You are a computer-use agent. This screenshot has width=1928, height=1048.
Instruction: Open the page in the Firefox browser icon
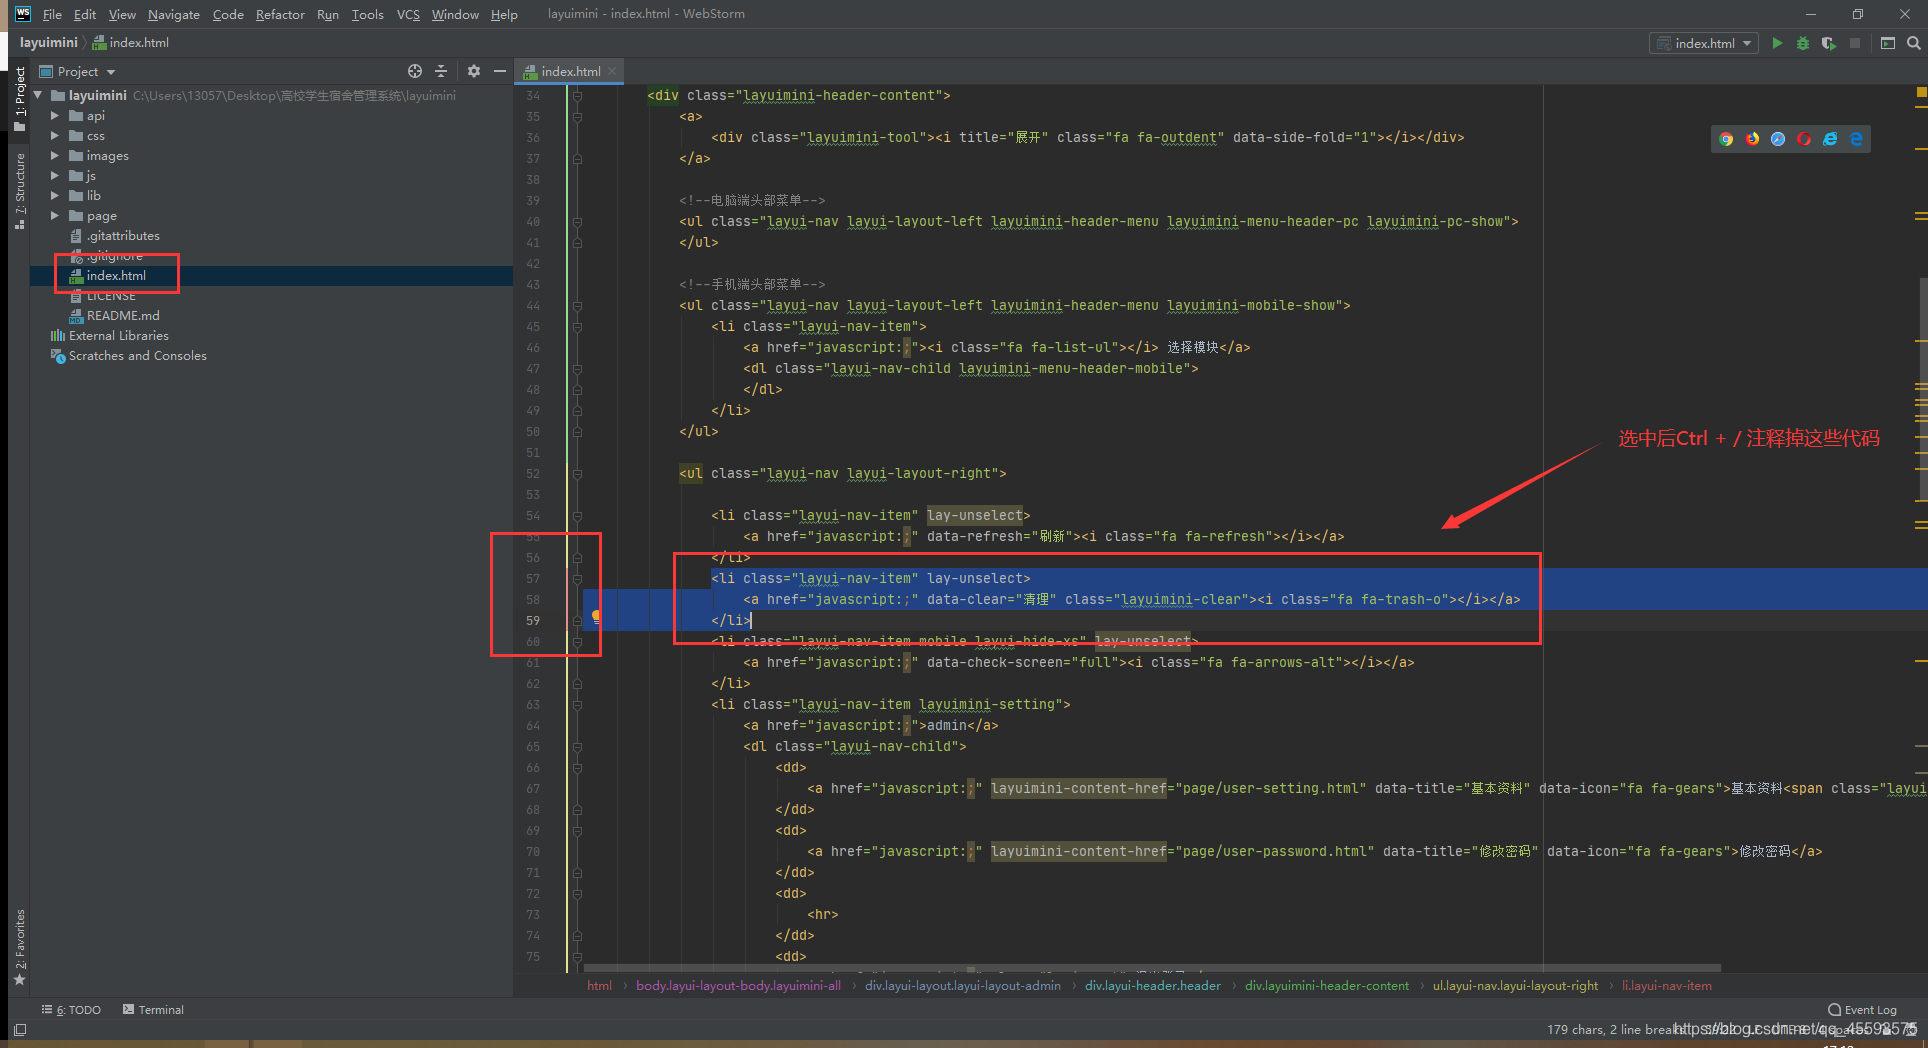(x=1752, y=139)
